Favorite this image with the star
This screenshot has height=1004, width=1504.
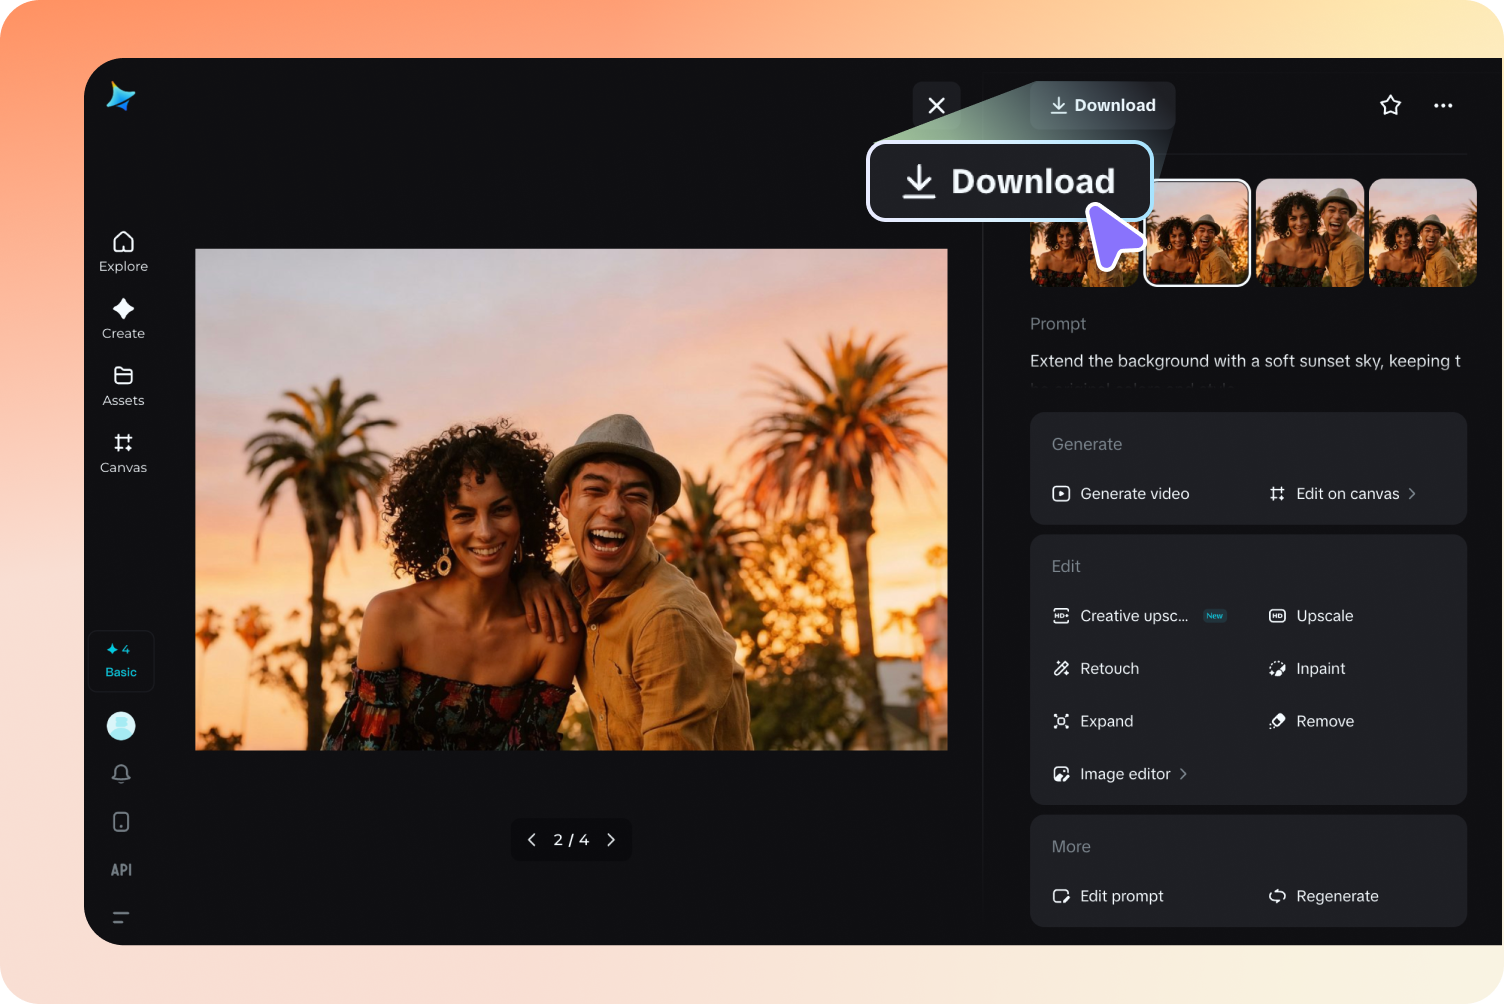click(1390, 105)
